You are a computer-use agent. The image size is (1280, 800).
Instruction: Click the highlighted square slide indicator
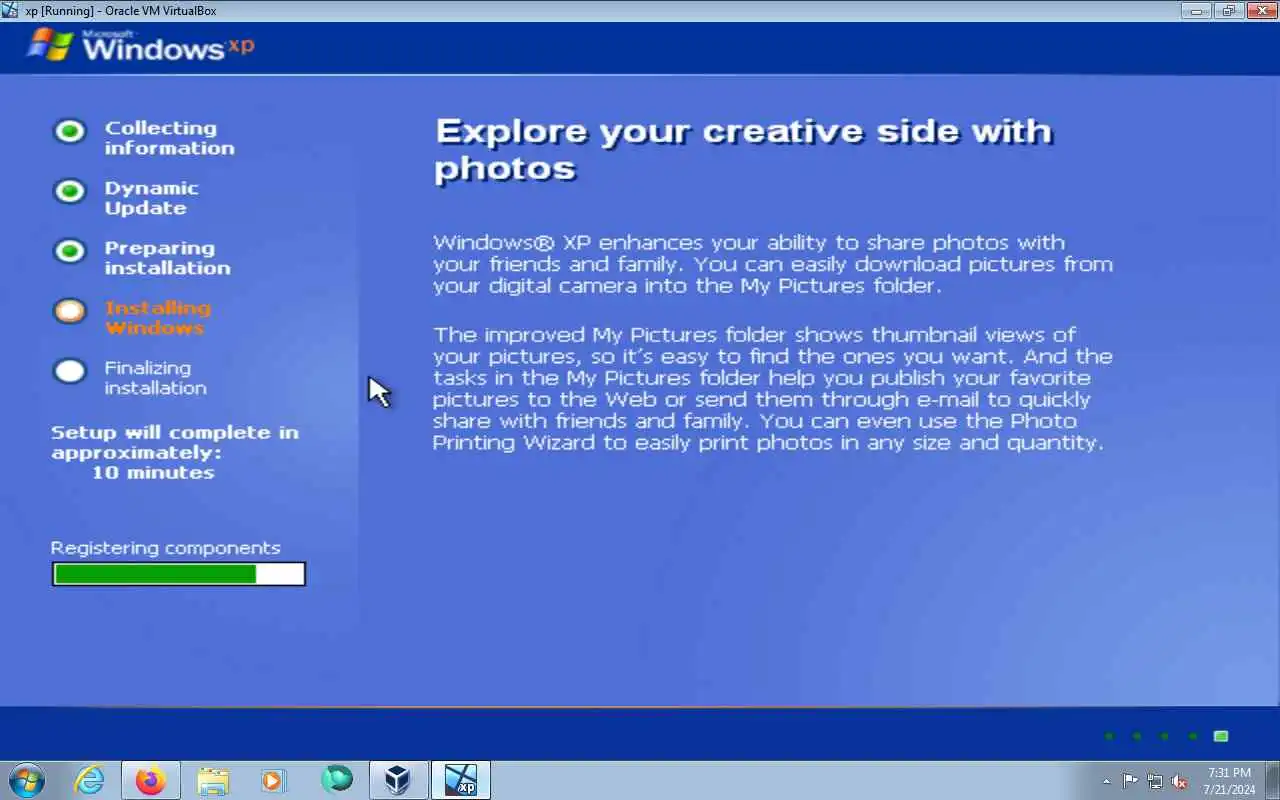pos(1221,736)
